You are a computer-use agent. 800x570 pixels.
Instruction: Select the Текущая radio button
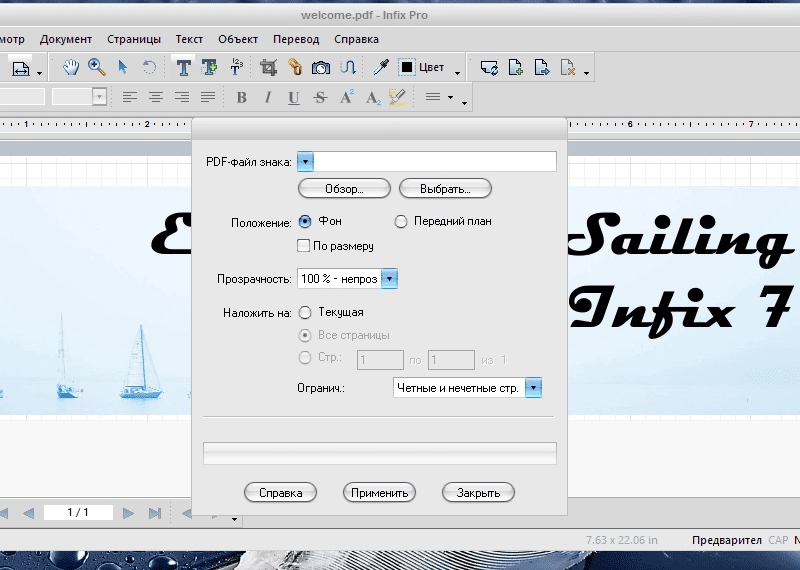click(x=305, y=312)
